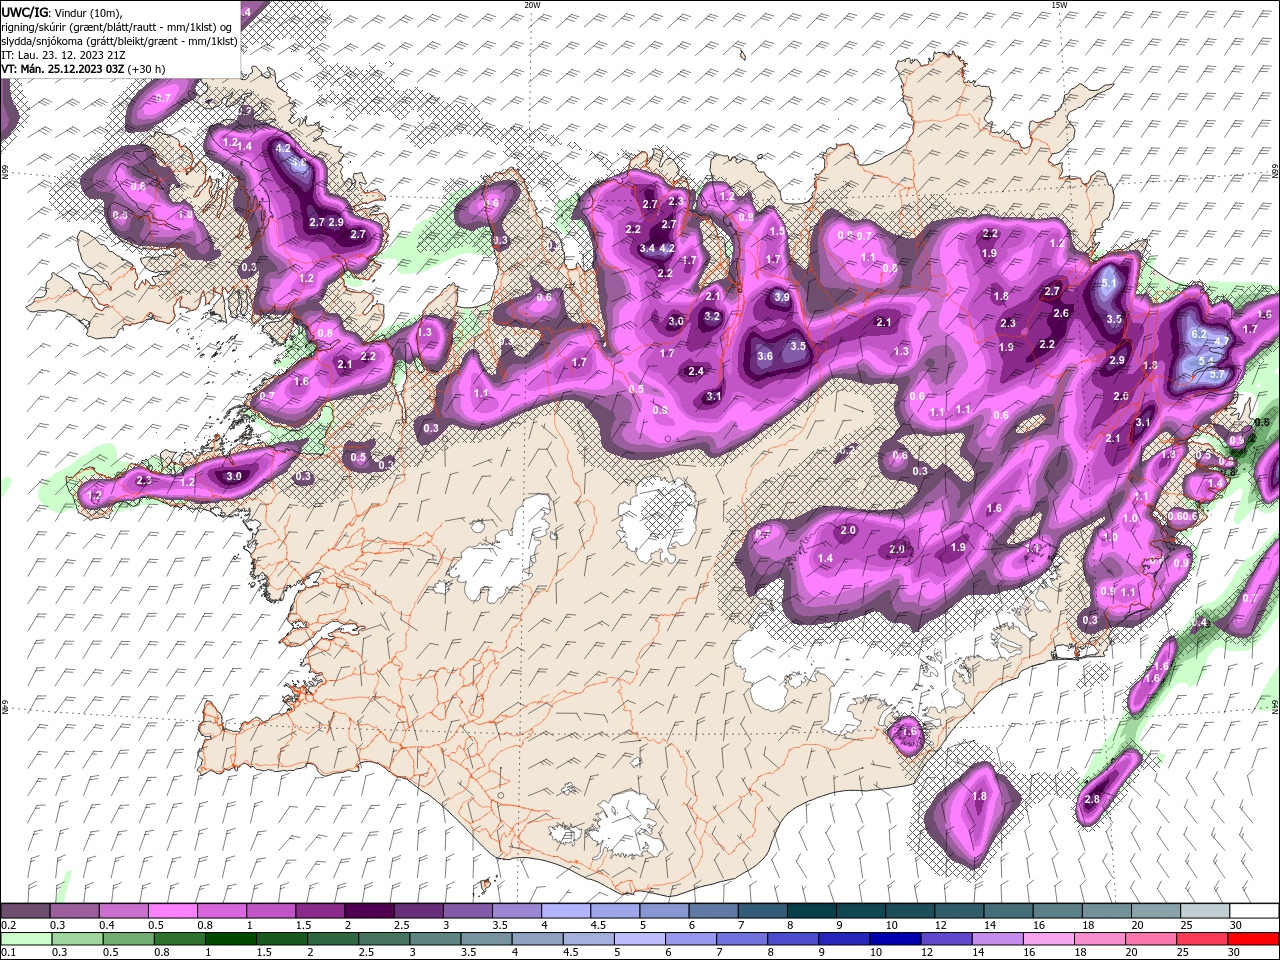Click the '30' label under the white swatch
The height and width of the screenshot is (960, 1280).
click(x=1236, y=925)
